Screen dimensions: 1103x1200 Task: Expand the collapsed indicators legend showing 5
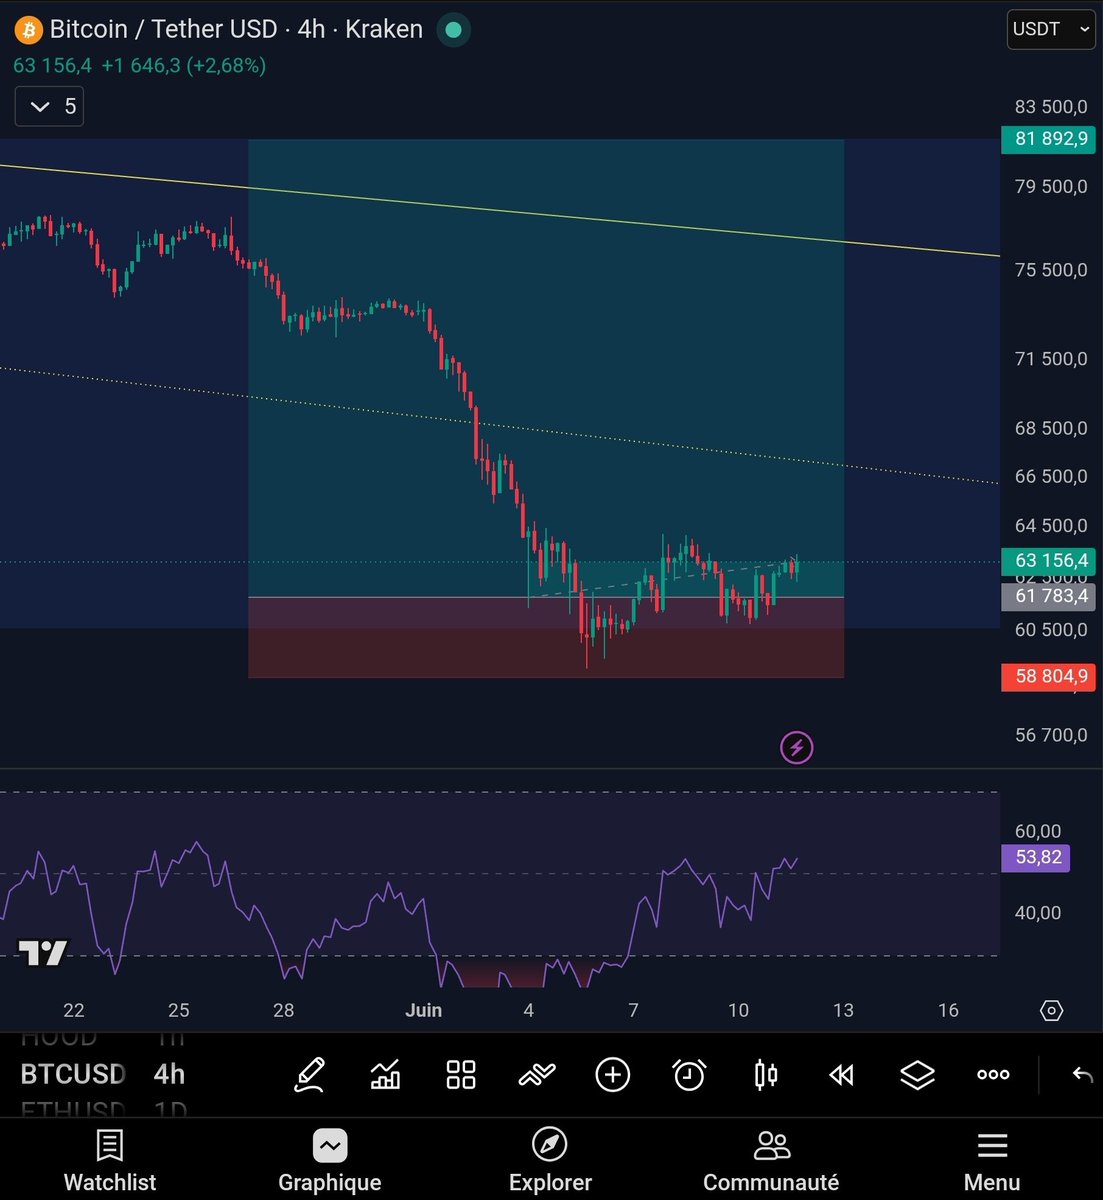(49, 106)
